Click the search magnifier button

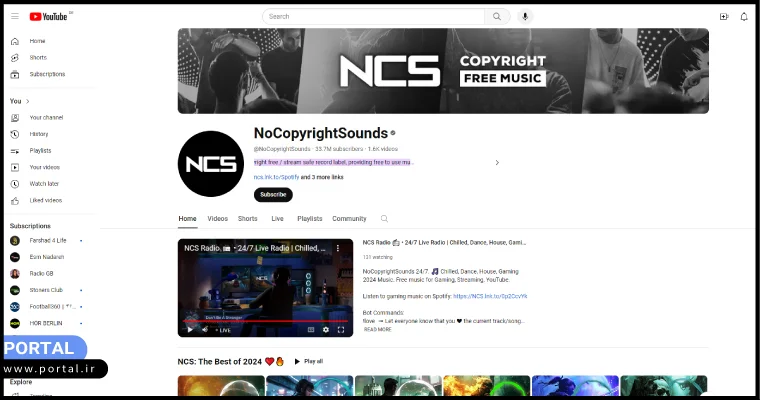(x=497, y=16)
